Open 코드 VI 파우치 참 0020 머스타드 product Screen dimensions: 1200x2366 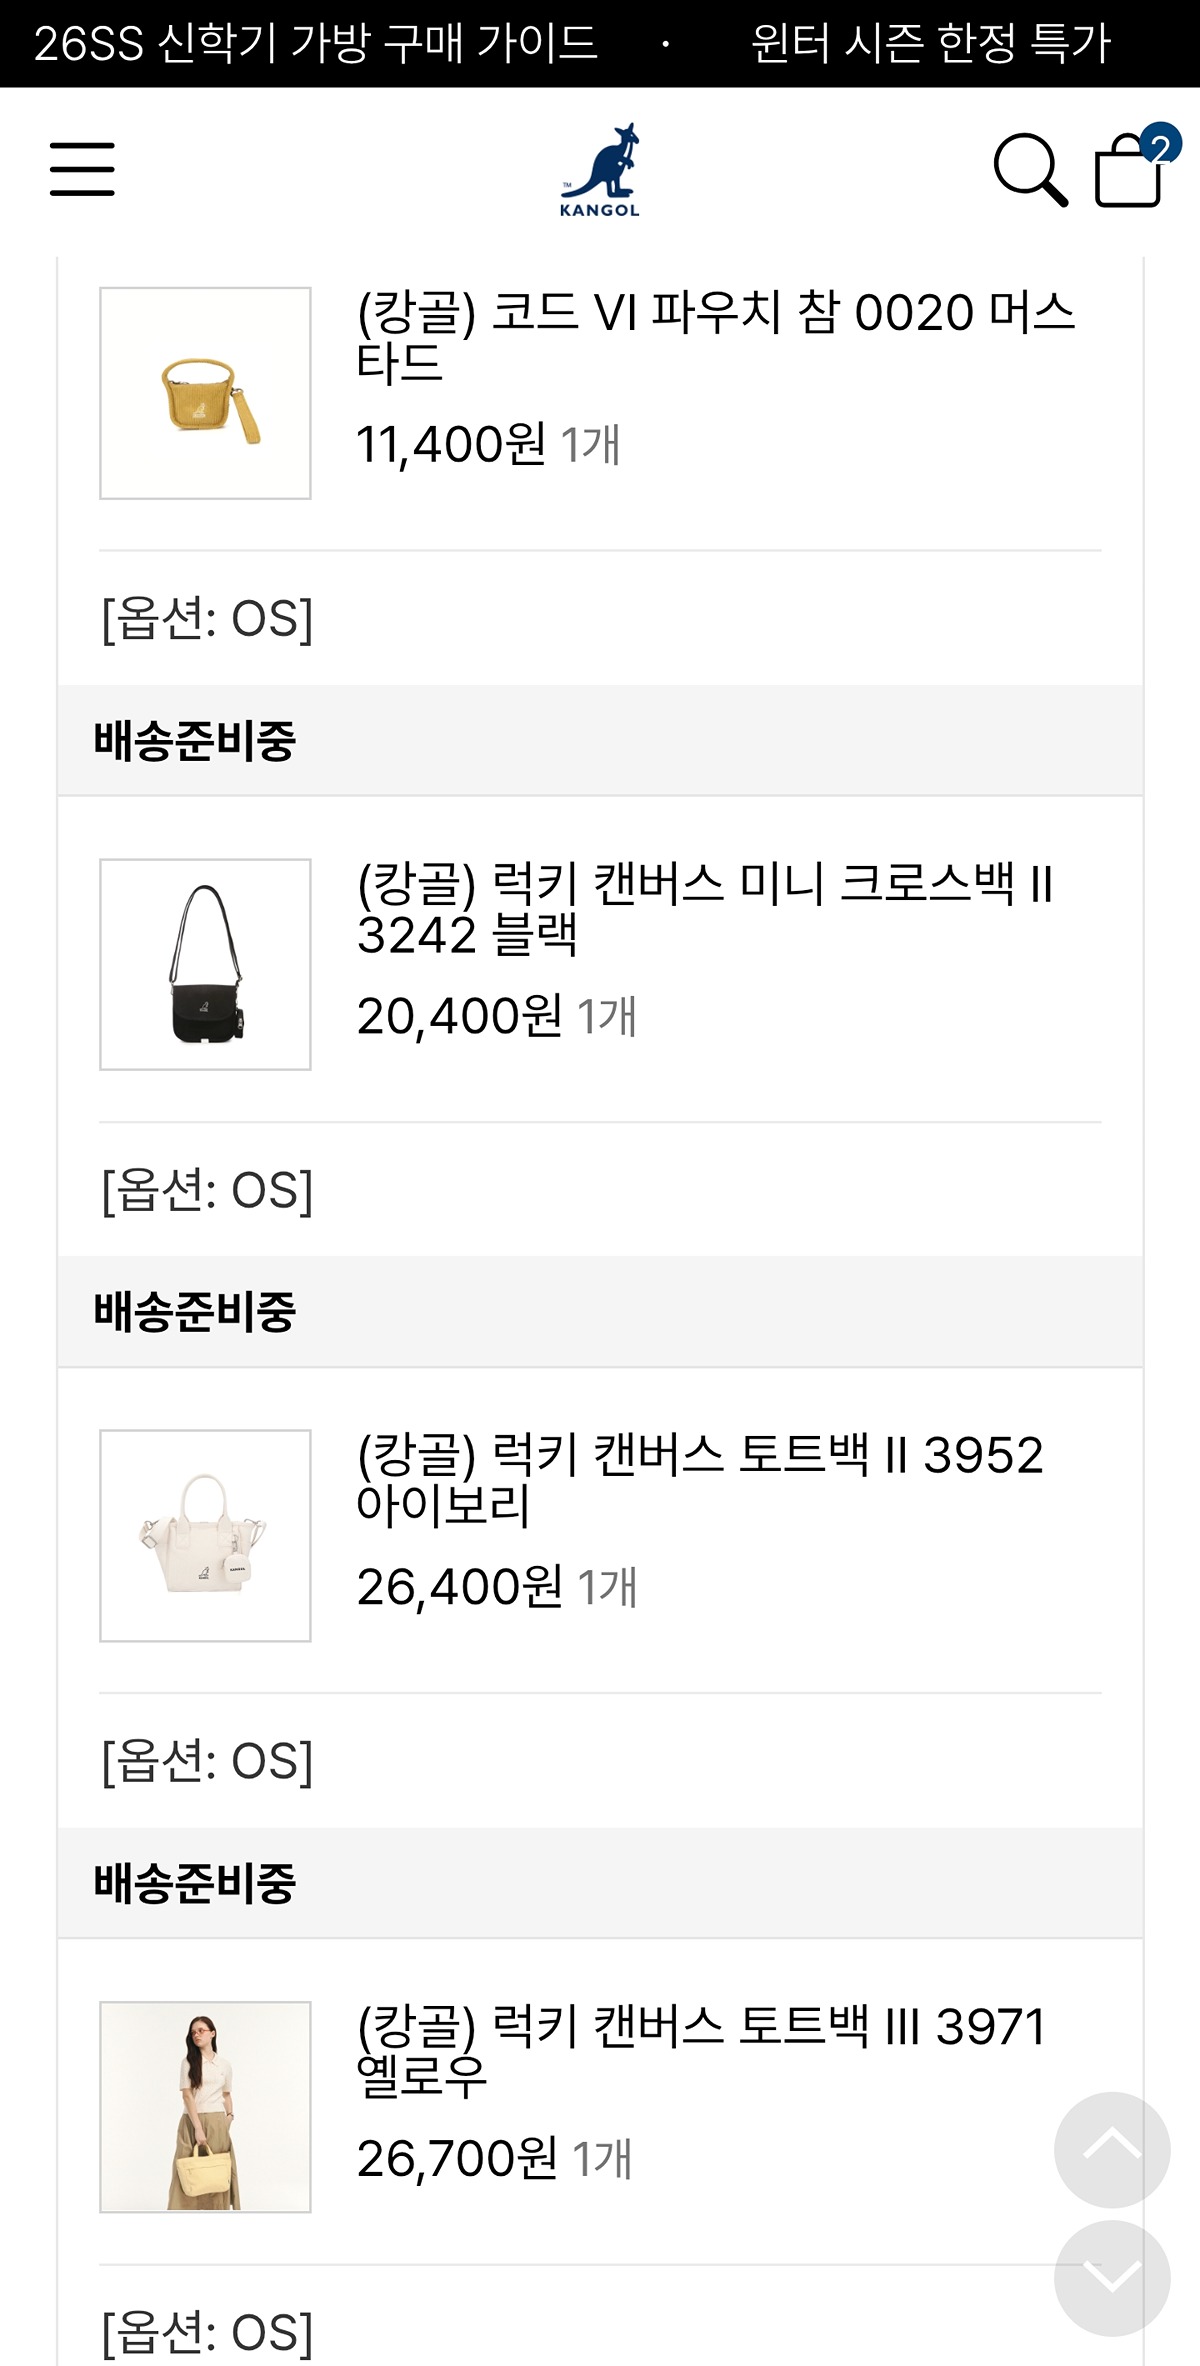coord(715,337)
